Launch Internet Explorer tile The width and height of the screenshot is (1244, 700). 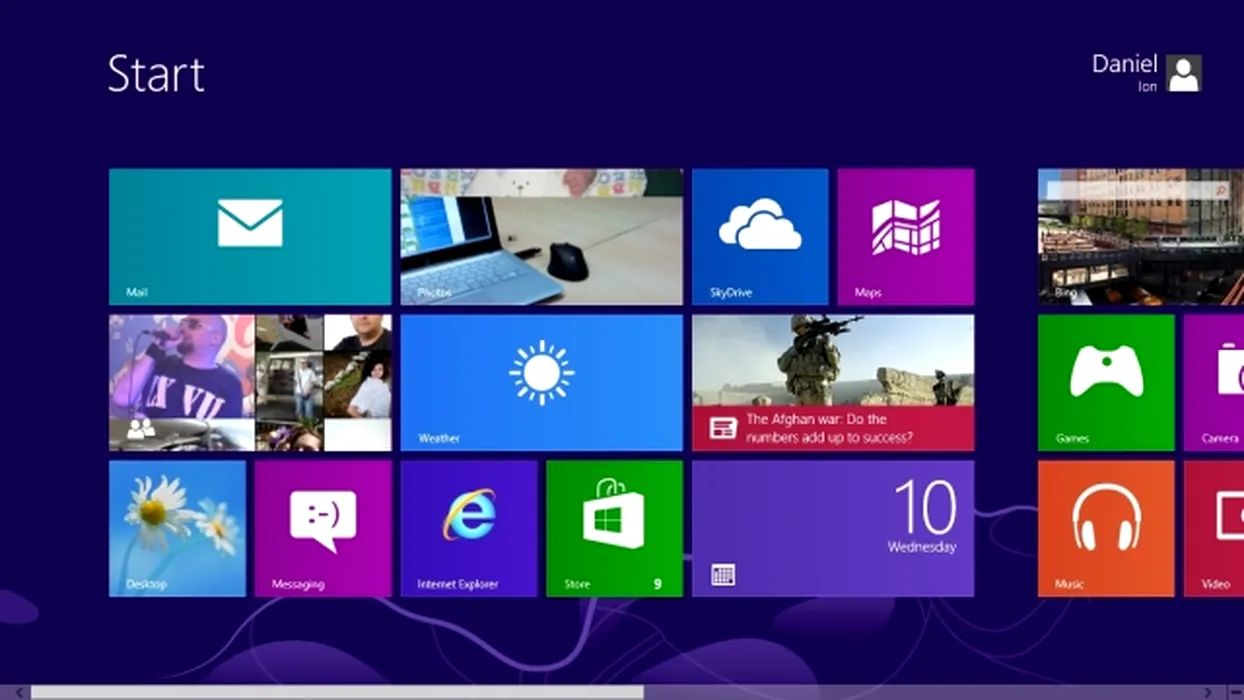468,528
